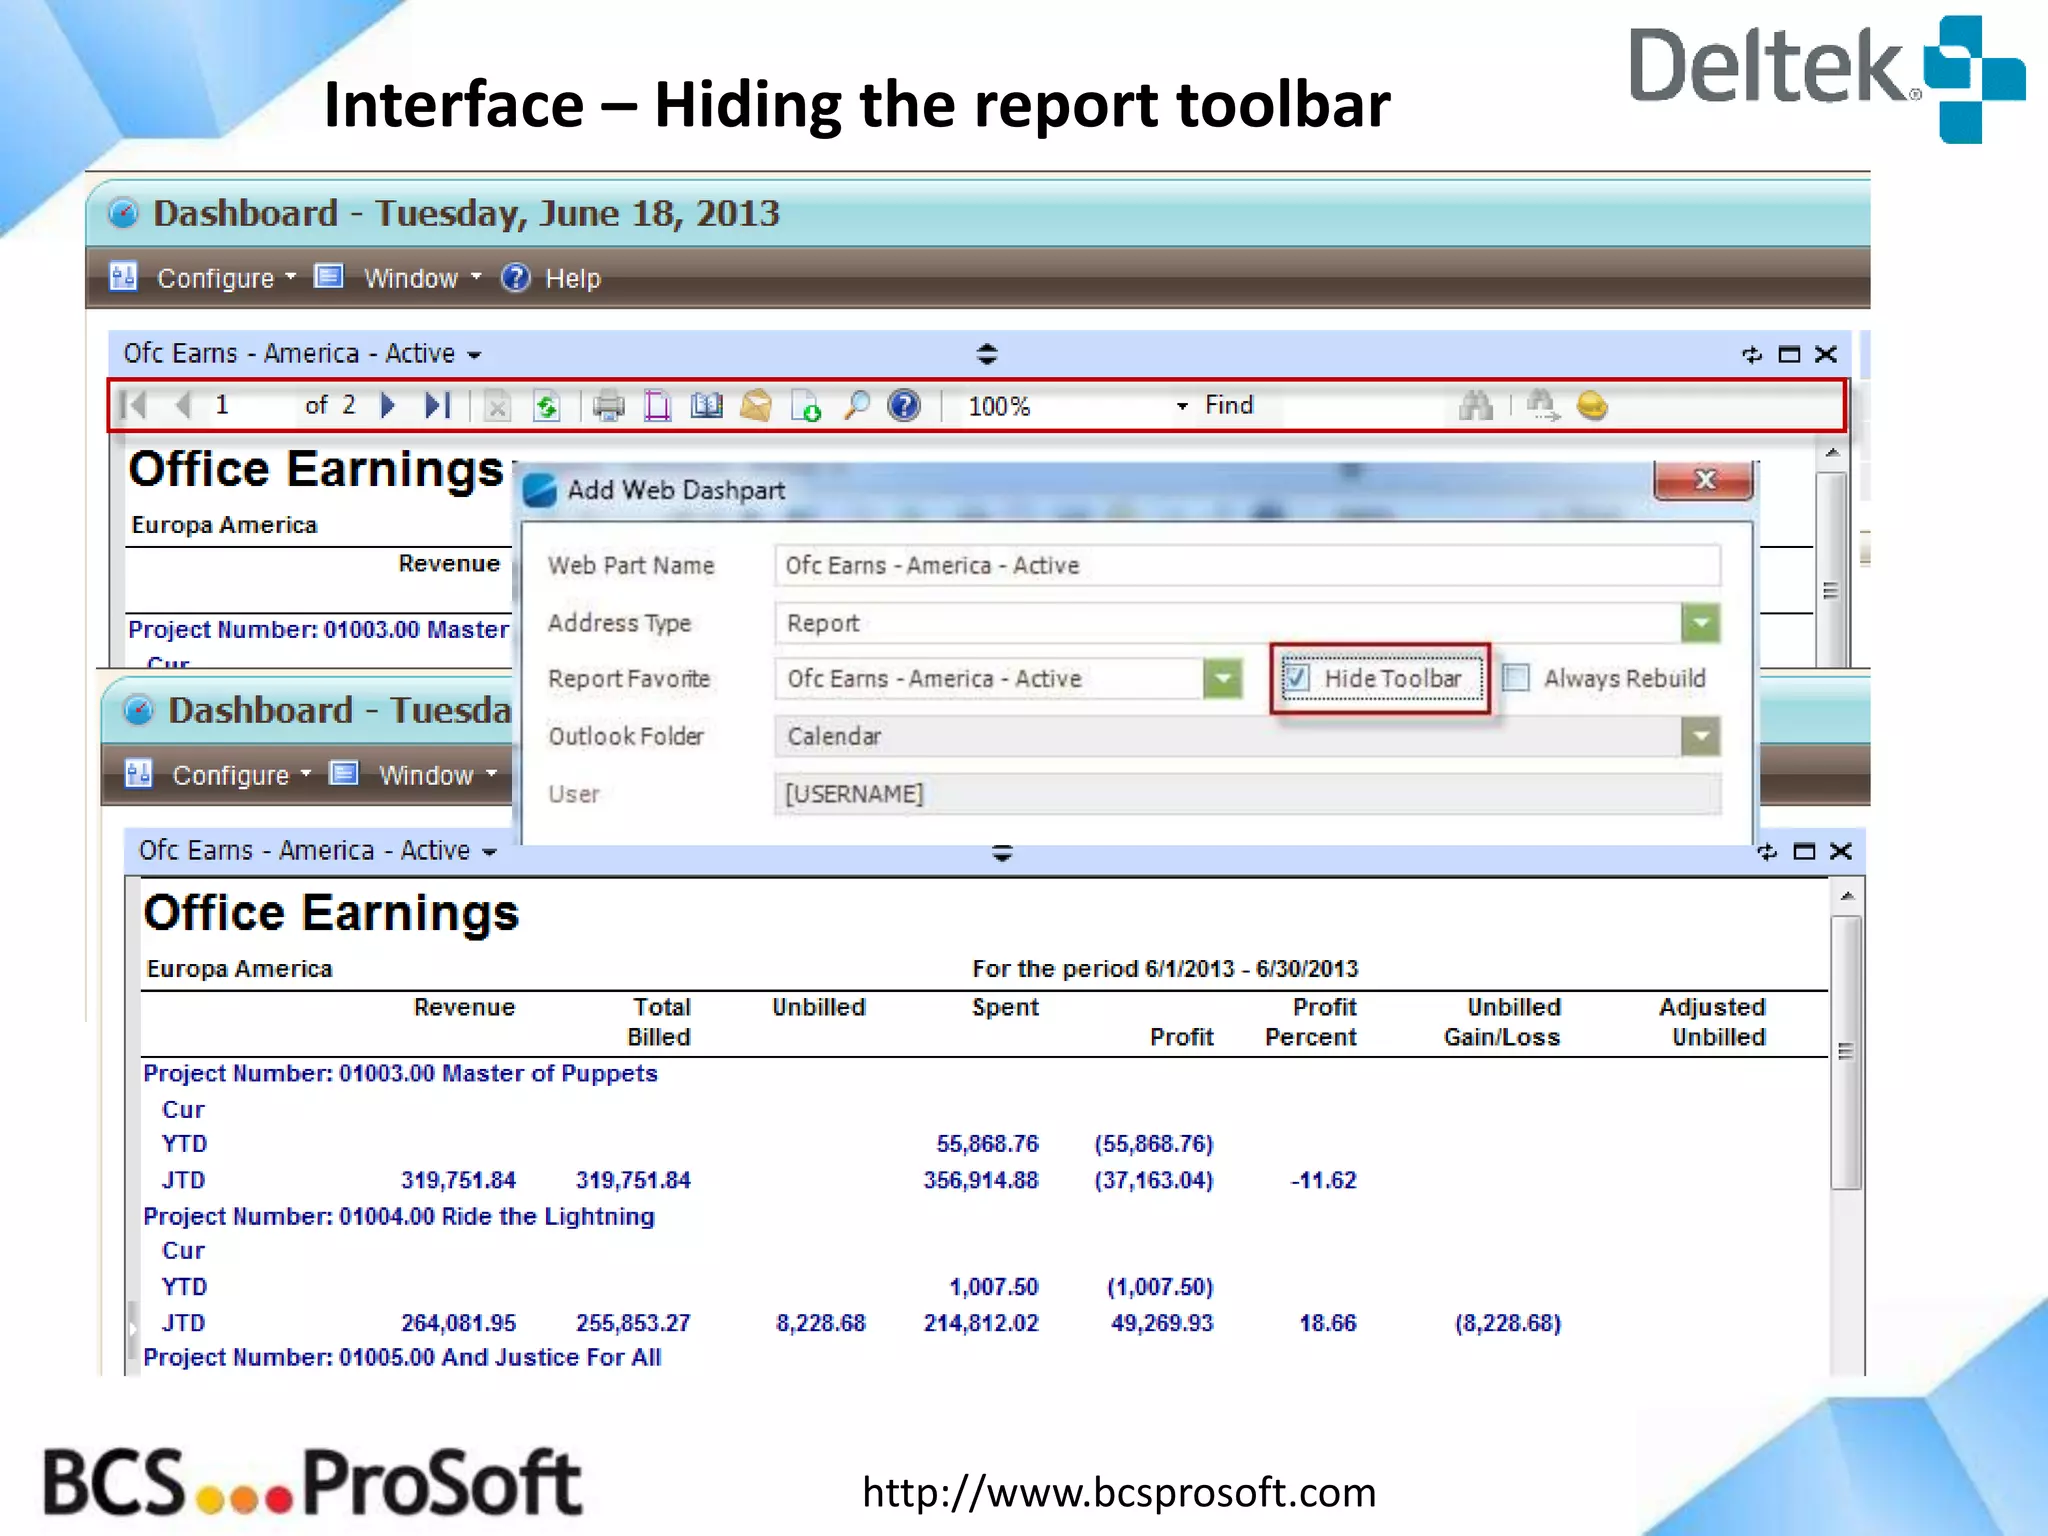Screen dimensions: 2048x1536
Task: Email the report using envelope icon
Action: coord(756,406)
